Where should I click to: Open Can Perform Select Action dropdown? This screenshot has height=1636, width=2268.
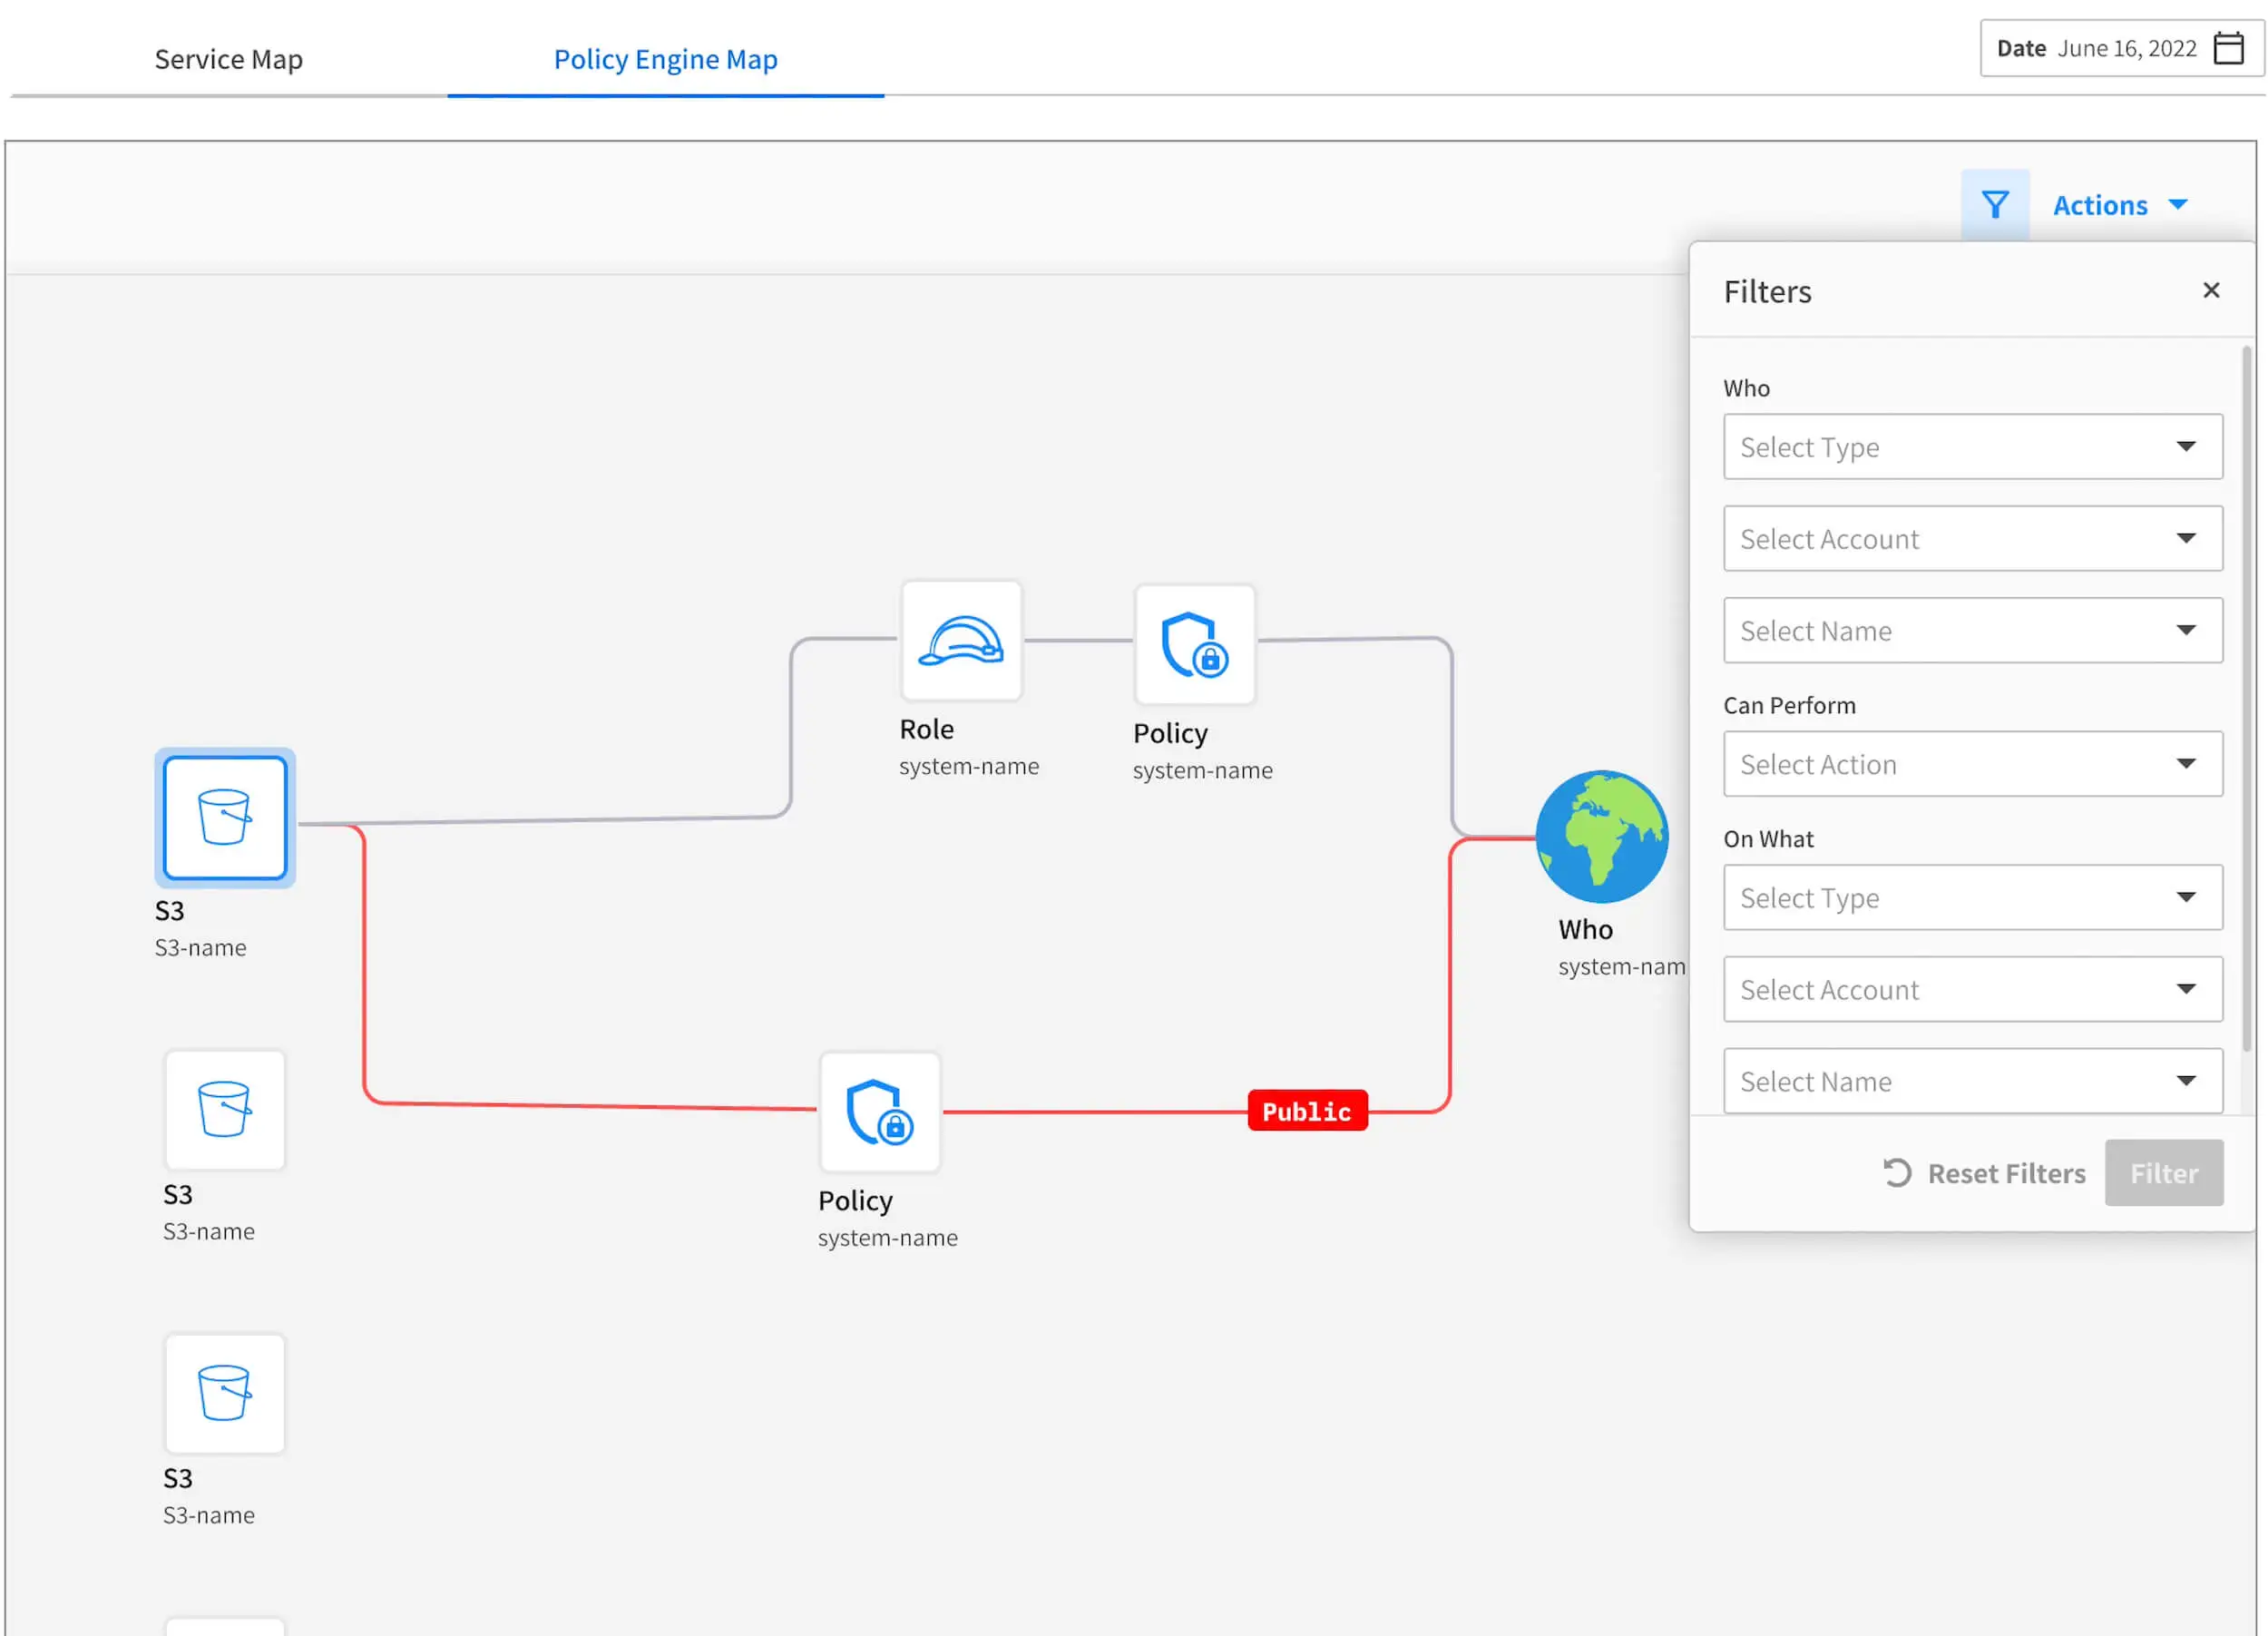[x=1973, y=764]
